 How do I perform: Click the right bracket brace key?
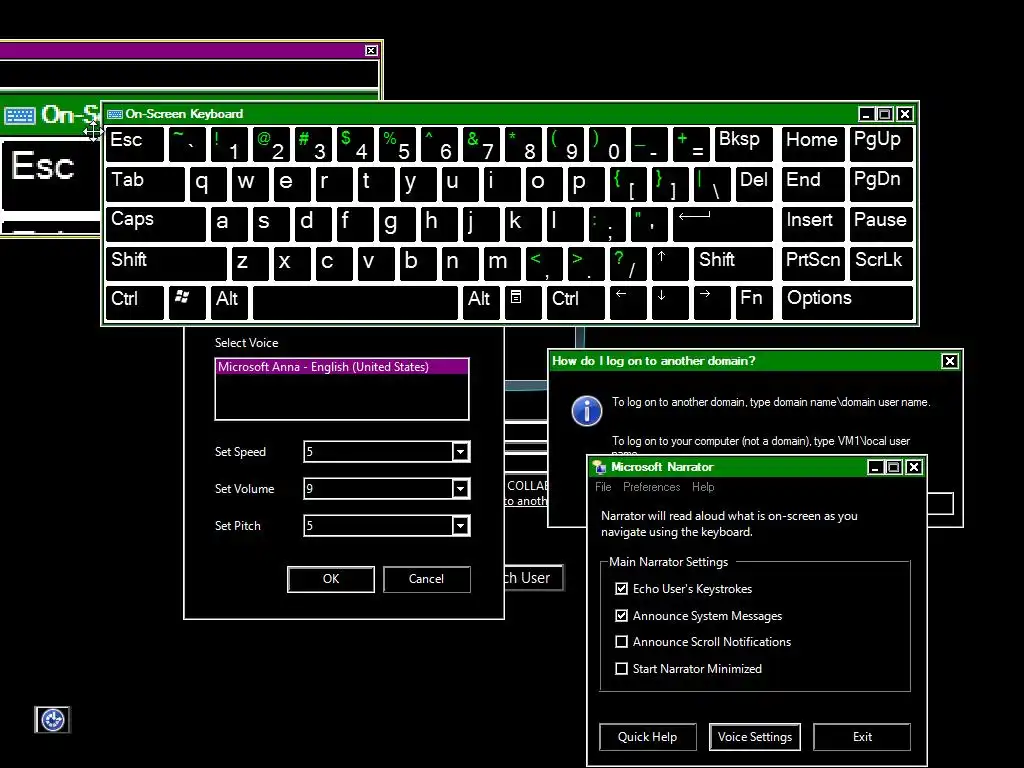click(x=669, y=185)
